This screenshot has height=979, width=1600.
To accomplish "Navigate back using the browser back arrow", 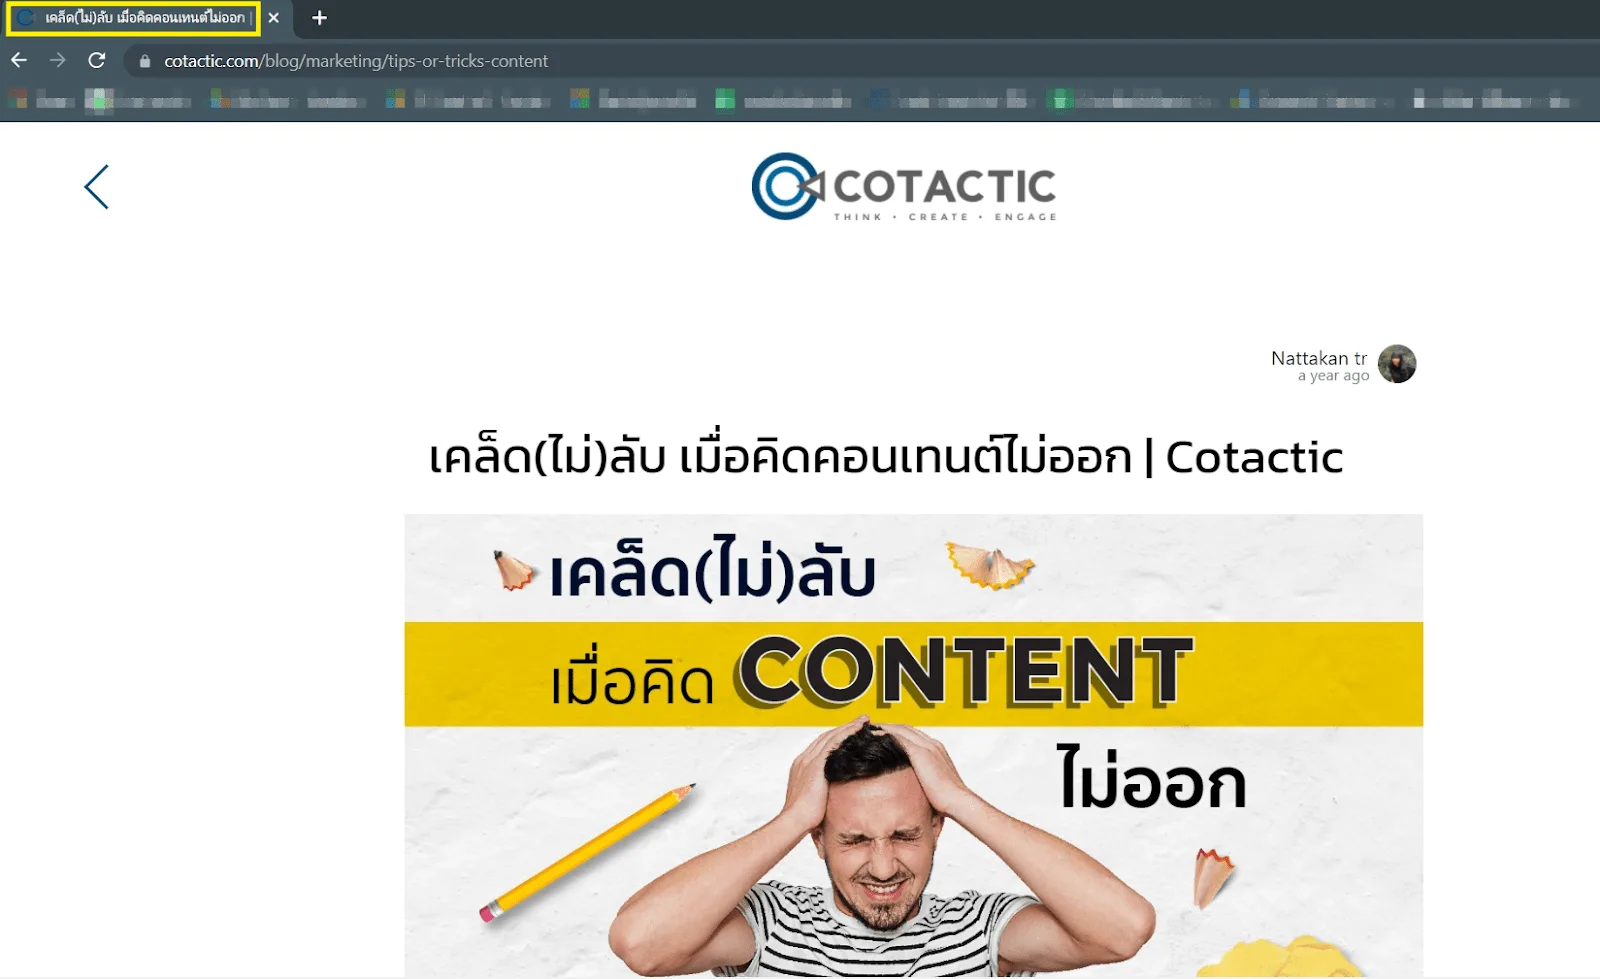I will 18,60.
